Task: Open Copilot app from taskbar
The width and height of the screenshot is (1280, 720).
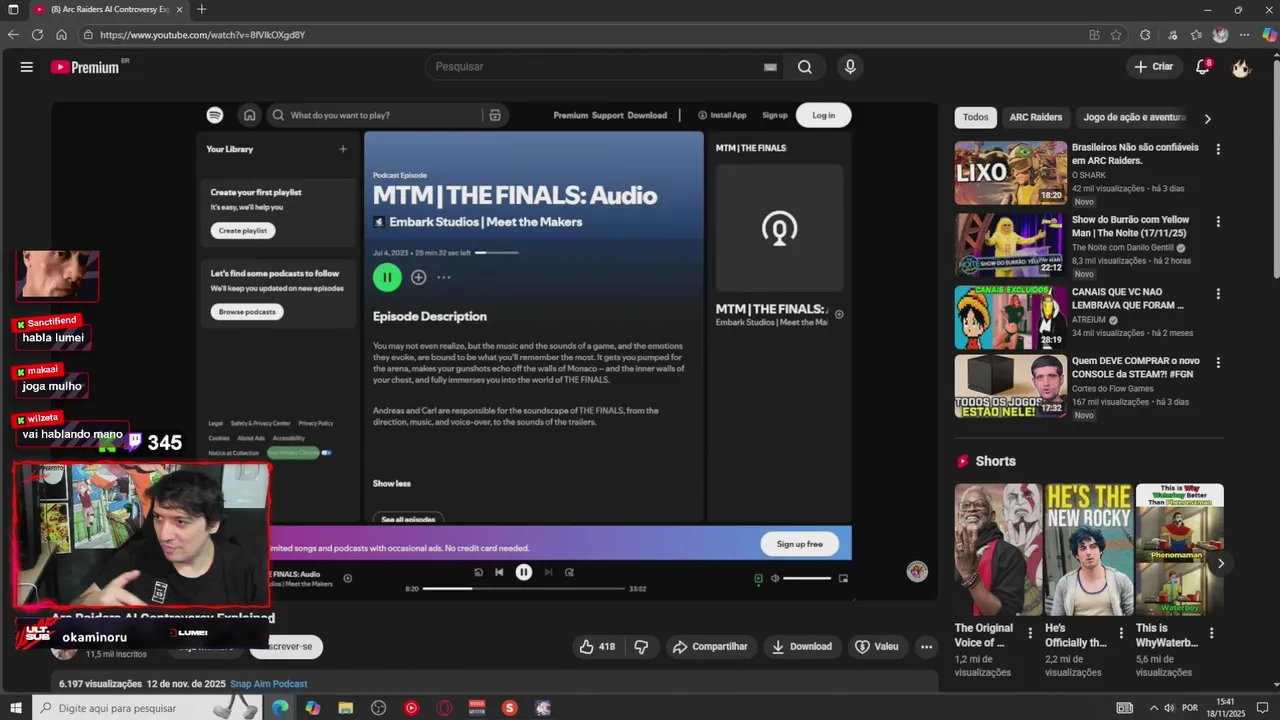Action: pos(313,708)
